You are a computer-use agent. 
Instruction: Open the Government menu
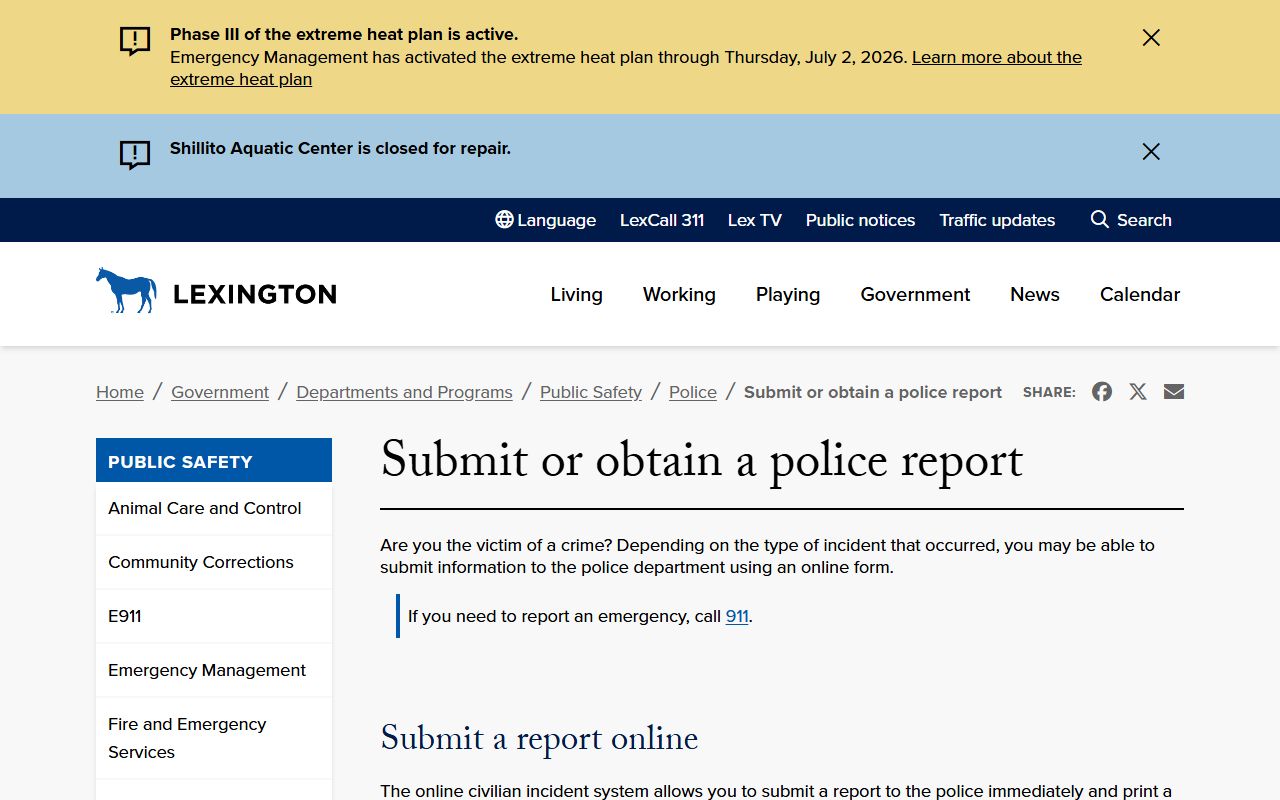pyautogui.click(x=916, y=295)
